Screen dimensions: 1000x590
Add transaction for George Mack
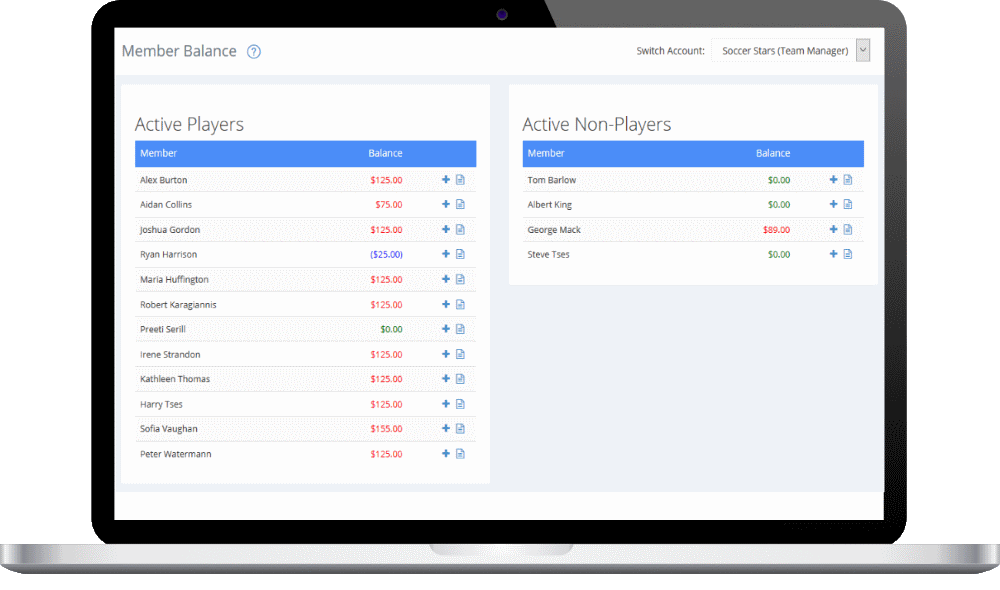(x=834, y=229)
